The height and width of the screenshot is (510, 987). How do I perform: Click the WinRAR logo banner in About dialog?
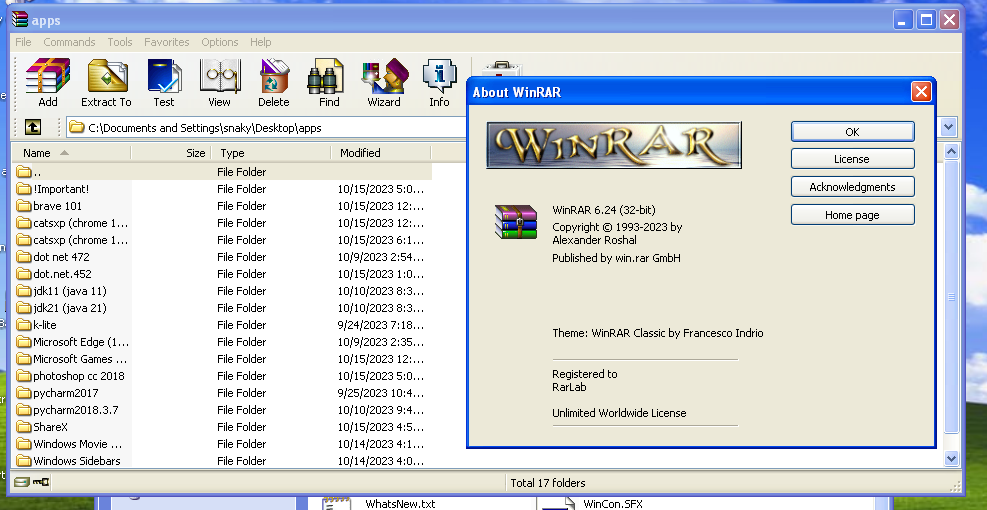[x=614, y=145]
